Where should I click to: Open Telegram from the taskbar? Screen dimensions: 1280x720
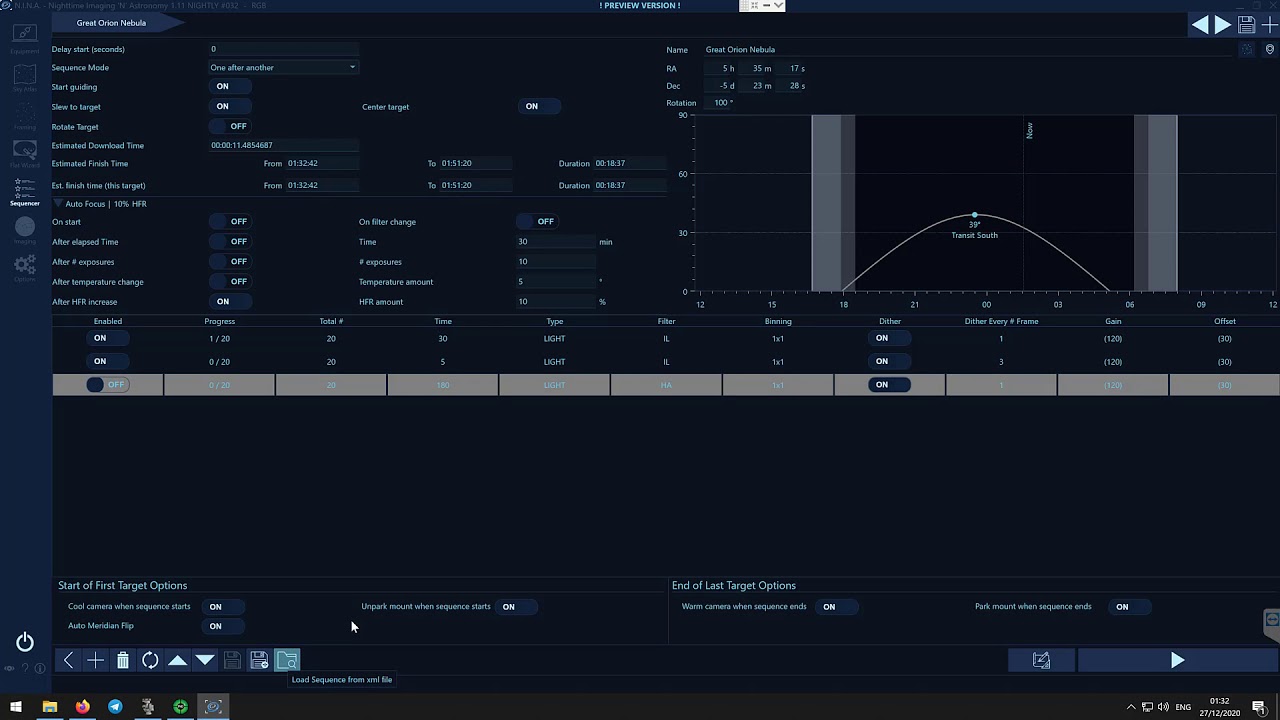click(x=115, y=707)
